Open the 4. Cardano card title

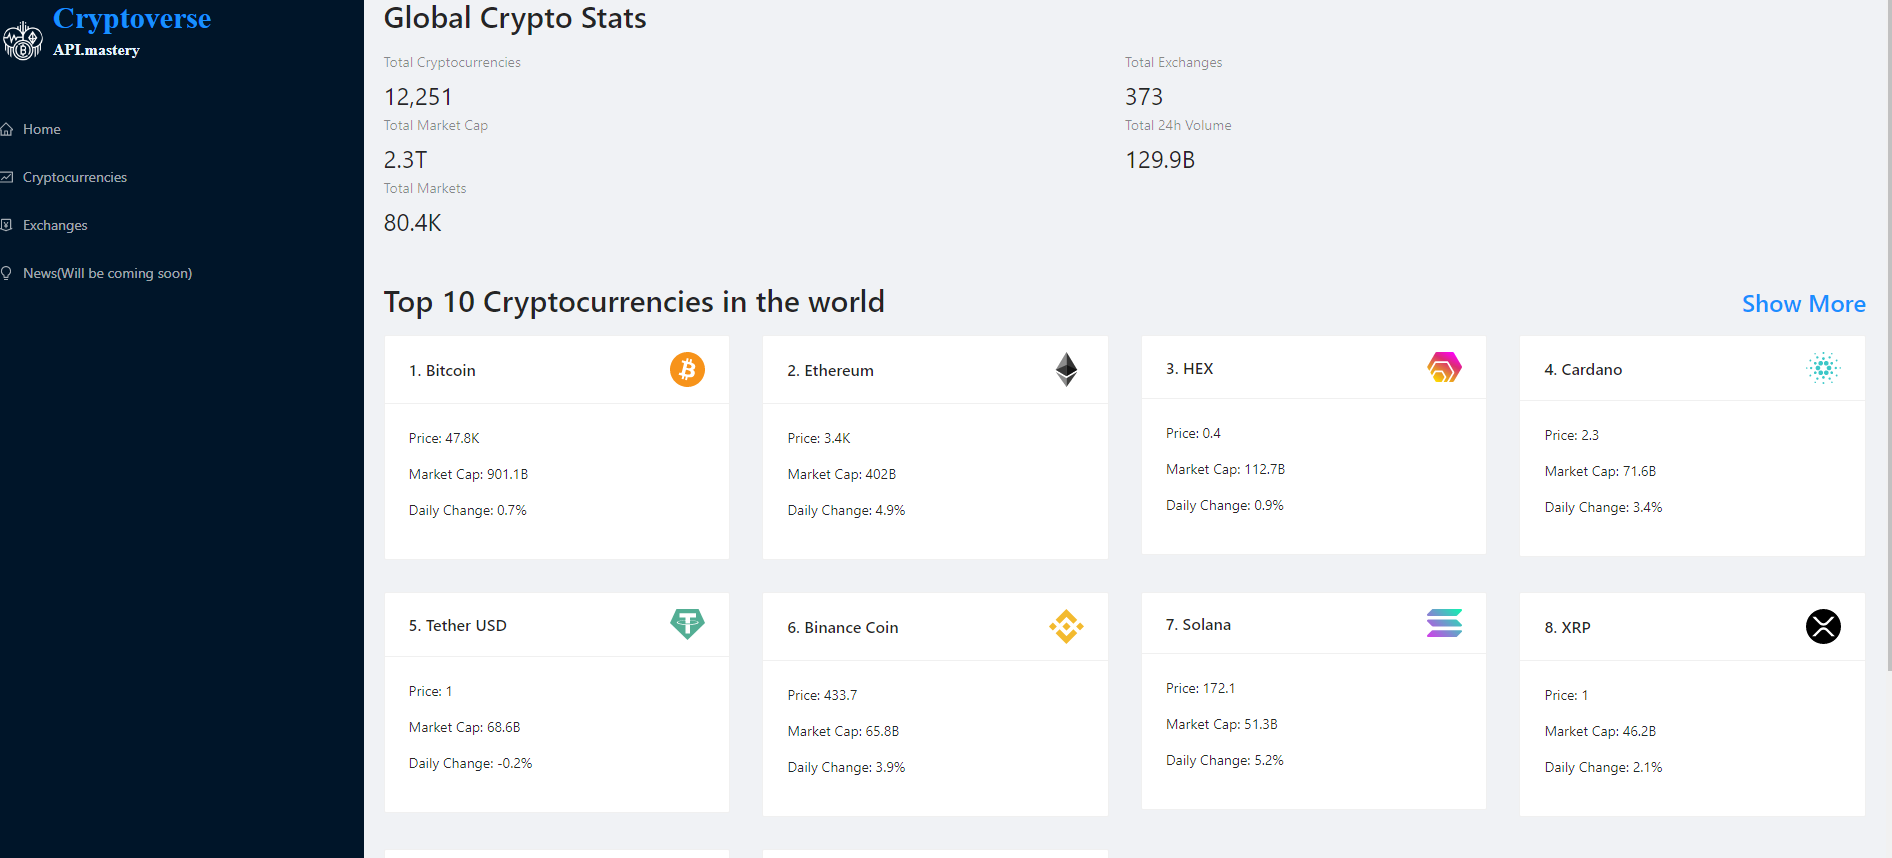[x=1583, y=369]
